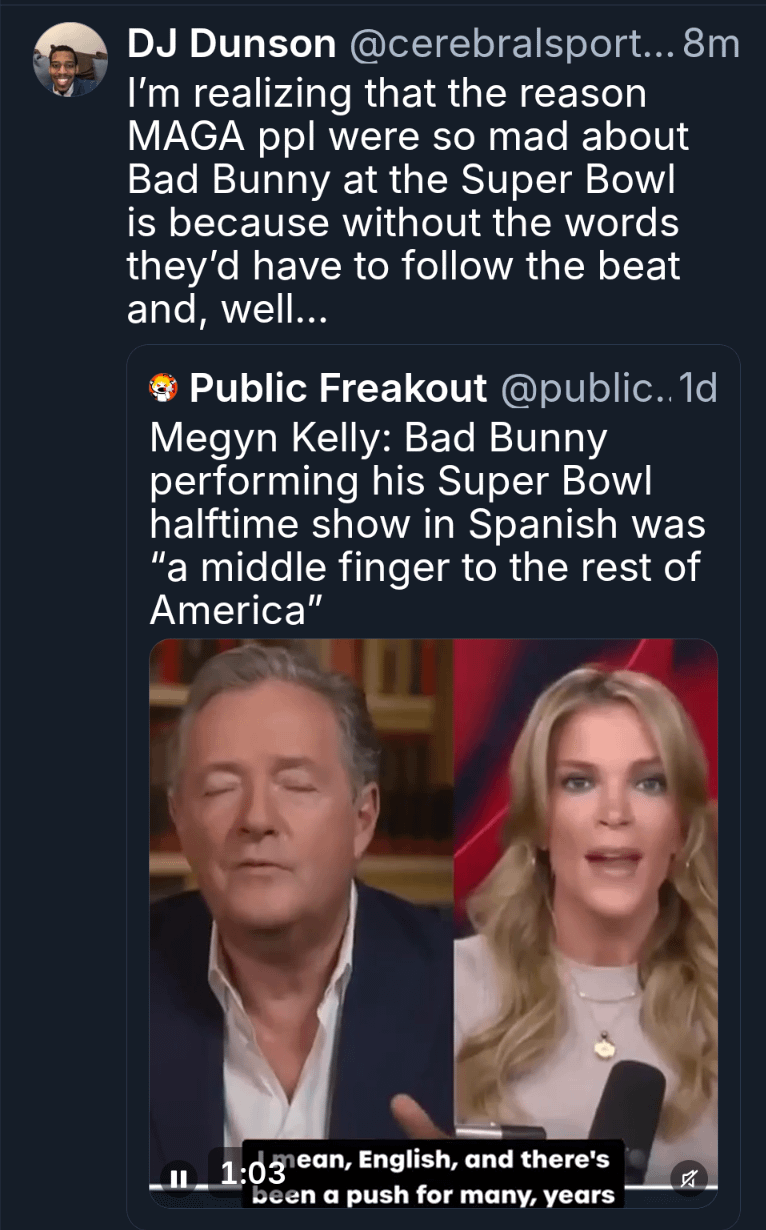Pause the video with the pause button
The height and width of the screenshot is (1230, 766).
coord(178,1178)
